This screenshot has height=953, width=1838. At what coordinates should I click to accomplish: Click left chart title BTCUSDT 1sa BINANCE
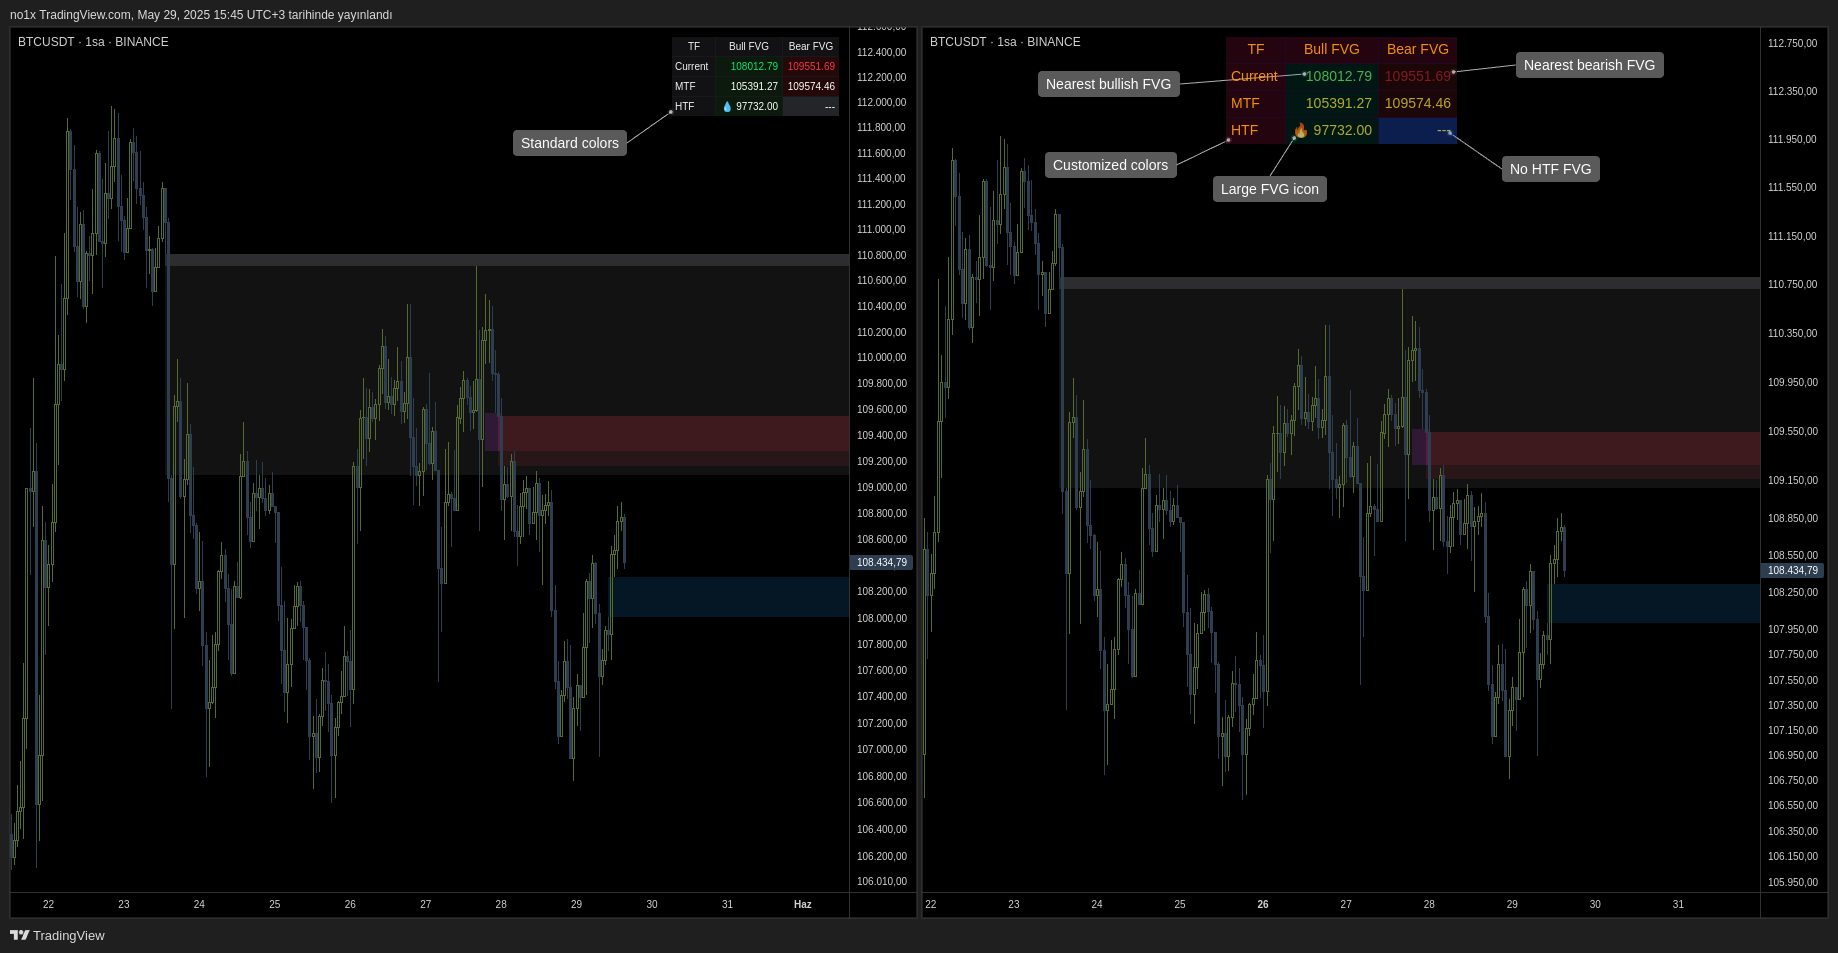tap(93, 42)
